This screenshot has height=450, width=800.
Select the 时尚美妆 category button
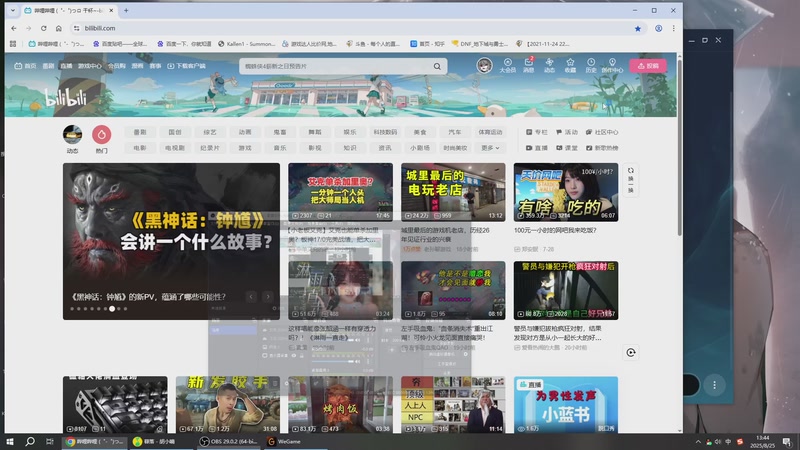(455, 148)
